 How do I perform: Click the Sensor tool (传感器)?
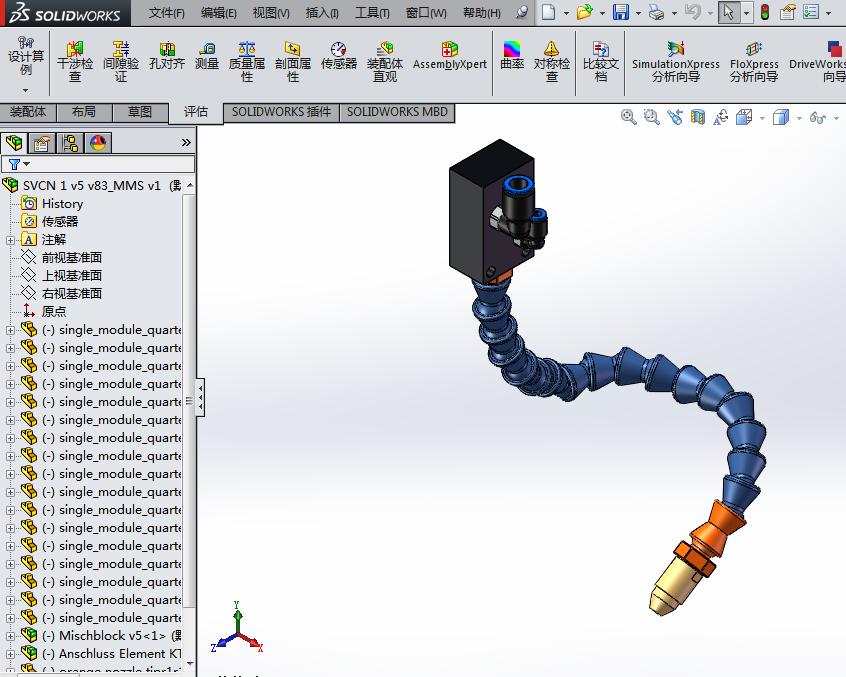point(339,56)
